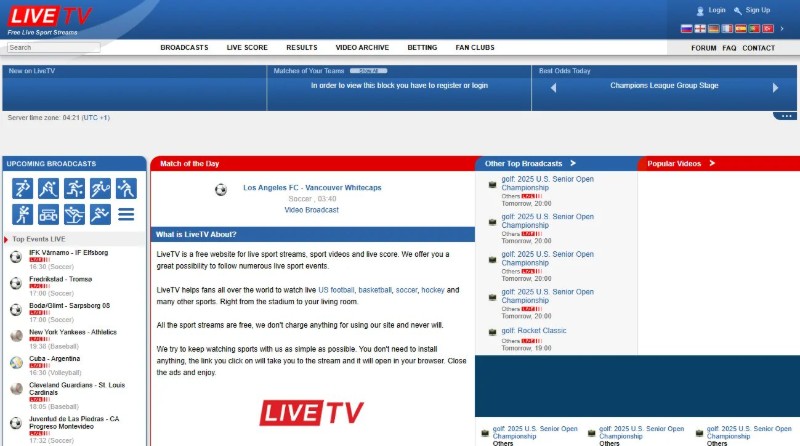Viewport: 800px width, 446px height.
Task: Open the CONTACT page
Action: pos(759,48)
